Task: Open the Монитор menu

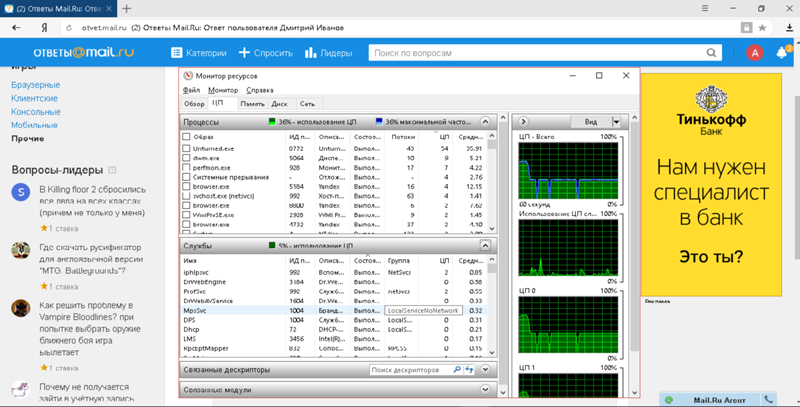Action: tap(223, 90)
